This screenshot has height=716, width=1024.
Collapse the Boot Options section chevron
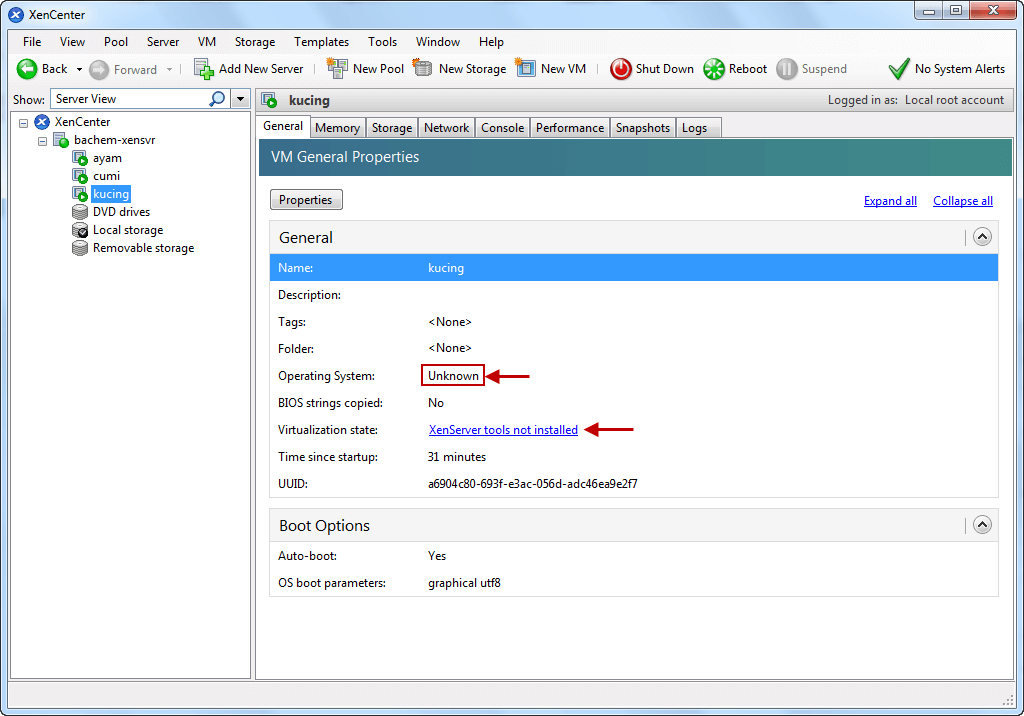tap(982, 525)
